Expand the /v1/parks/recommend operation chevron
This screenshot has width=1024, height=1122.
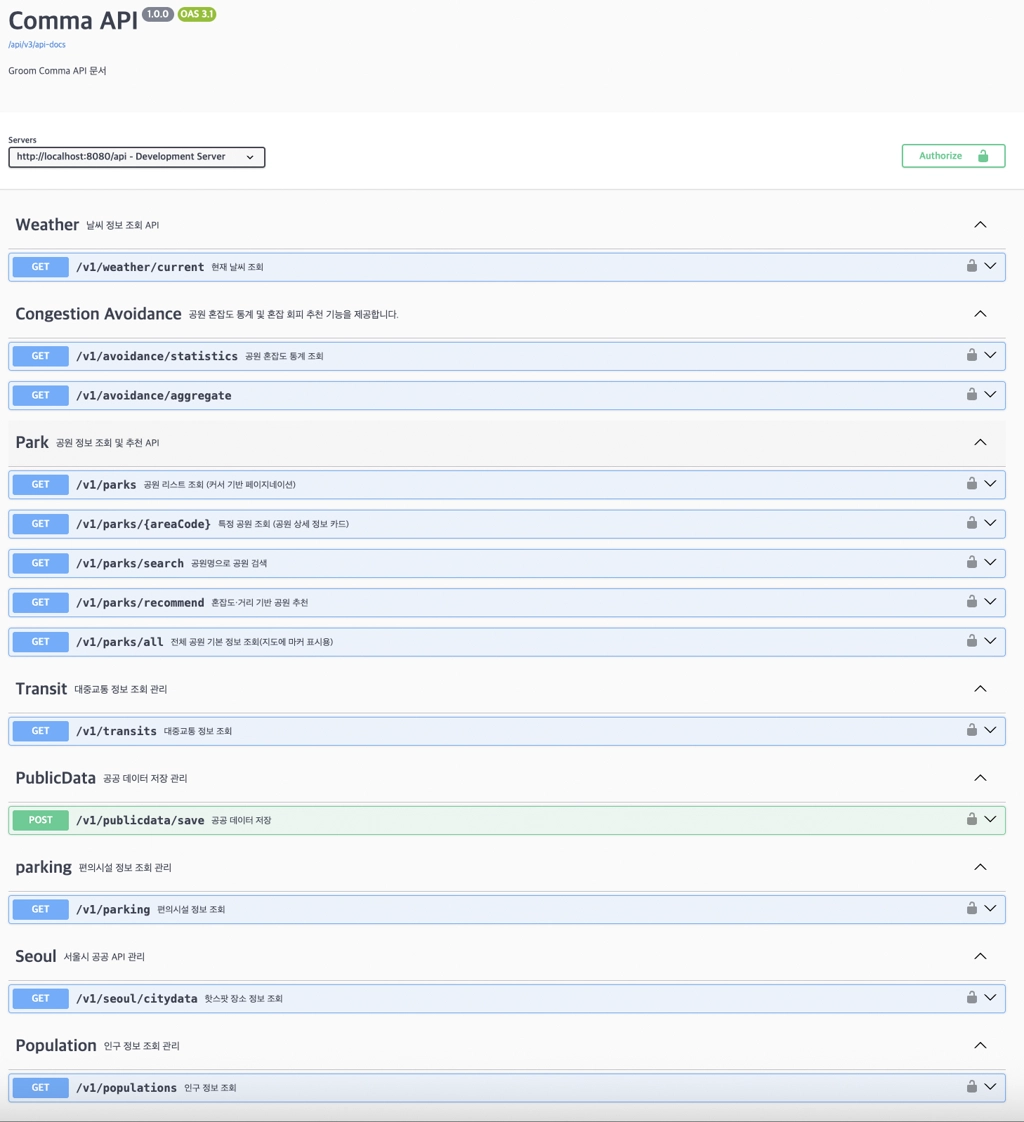(x=990, y=602)
